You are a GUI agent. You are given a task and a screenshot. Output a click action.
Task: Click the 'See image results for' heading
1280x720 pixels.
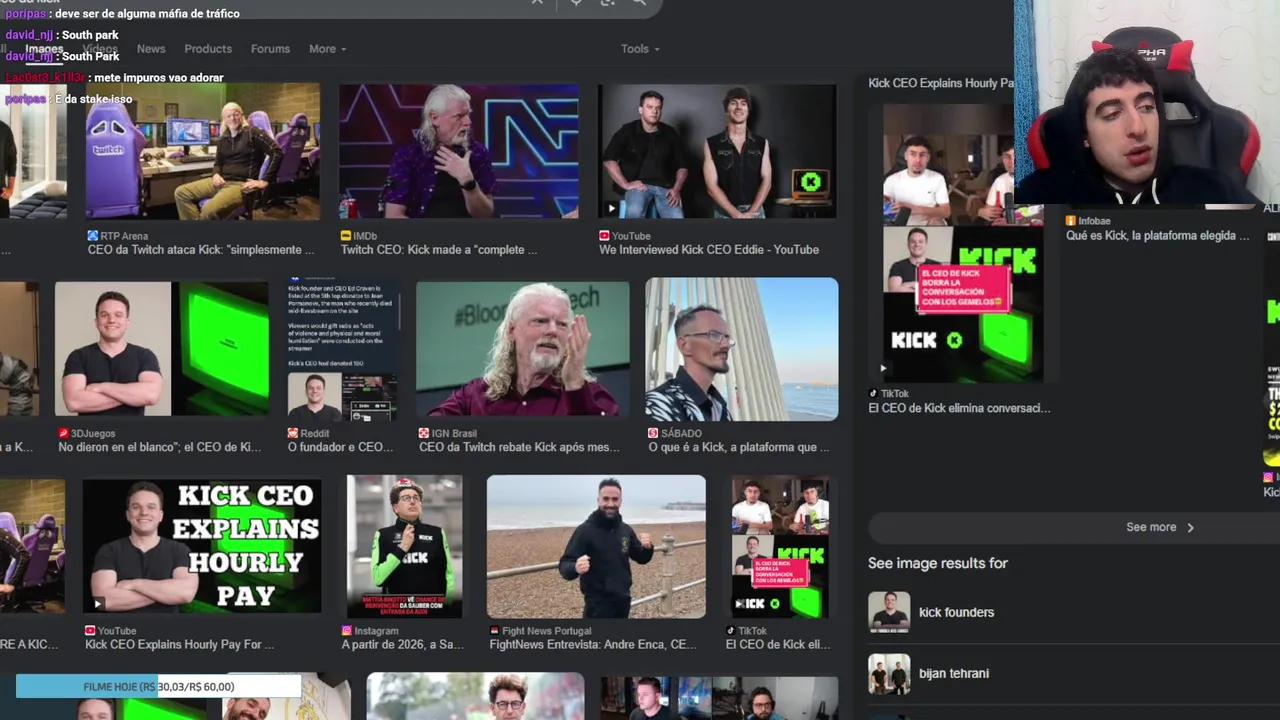coord(938,563)
